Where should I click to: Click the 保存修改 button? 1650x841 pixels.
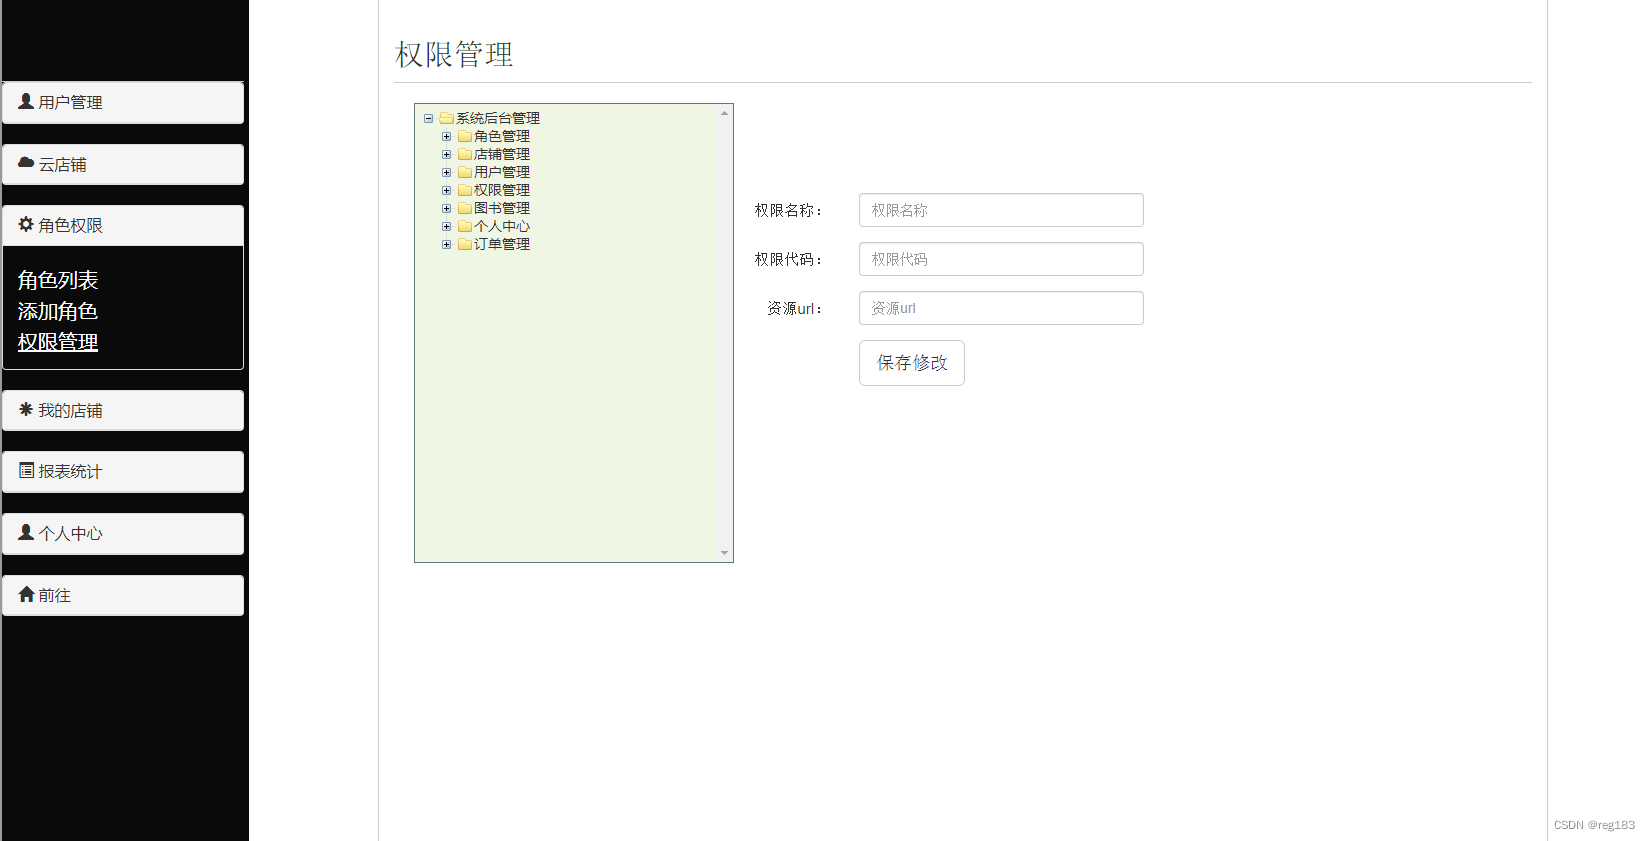[912, 363]
